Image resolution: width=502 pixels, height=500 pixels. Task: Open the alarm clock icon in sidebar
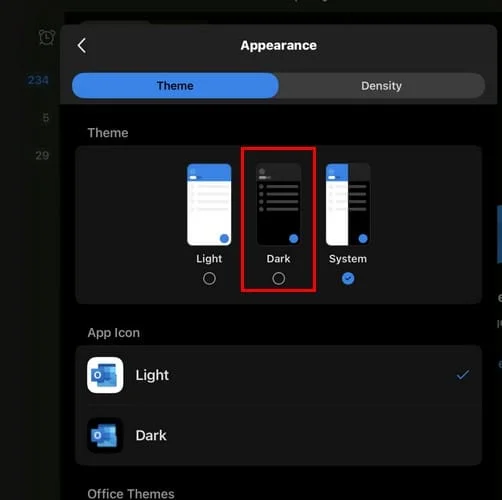tap(47, 37)
